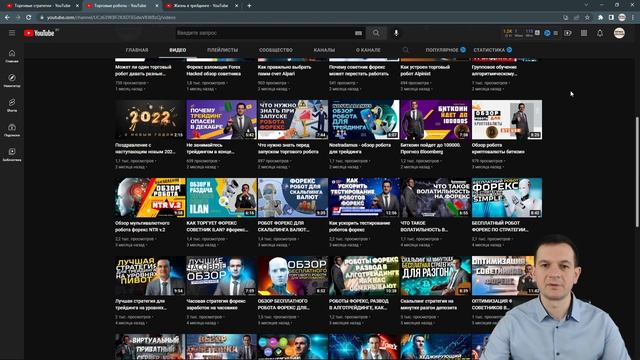The height and width of the screenshot is (360, 640).
Task: Click the page vertical scrollbar
Action: click(637, 171)
